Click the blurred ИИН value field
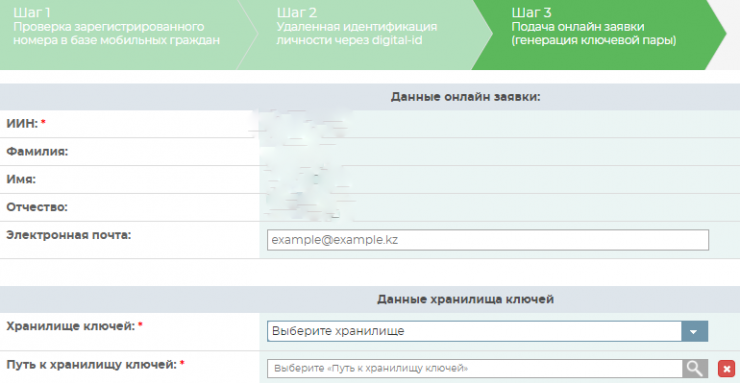Image resolution: width=740 pixels, height=383 pixels. pos(499,124)
